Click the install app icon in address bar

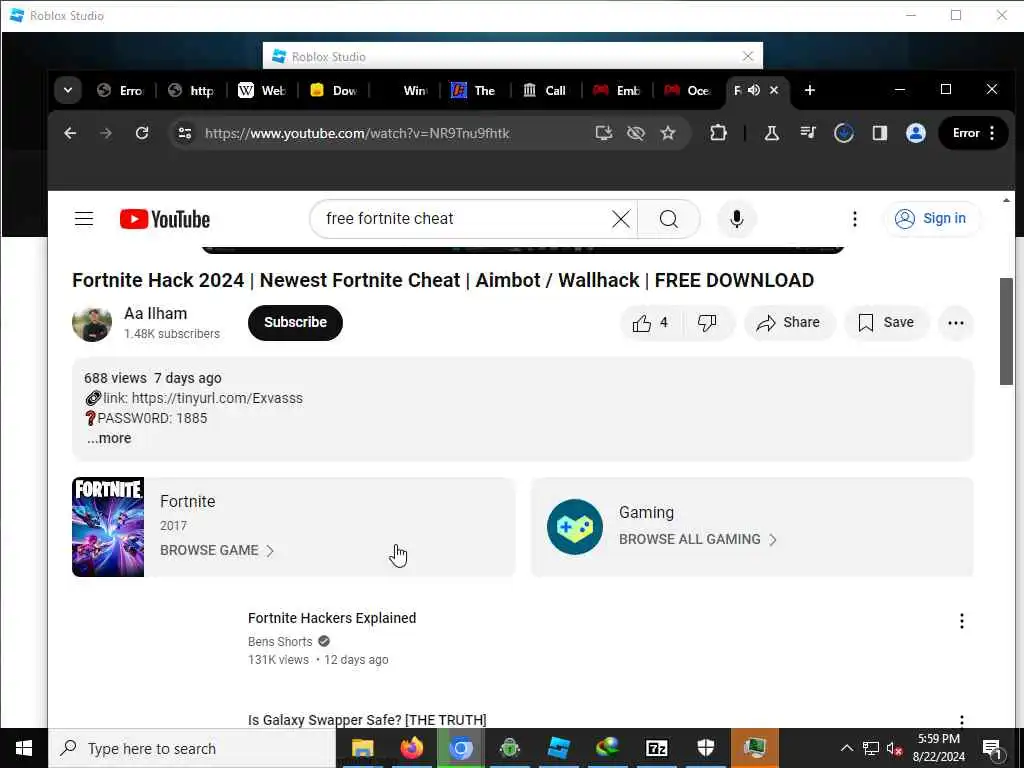pyautogui.click(x=603, y=133)
